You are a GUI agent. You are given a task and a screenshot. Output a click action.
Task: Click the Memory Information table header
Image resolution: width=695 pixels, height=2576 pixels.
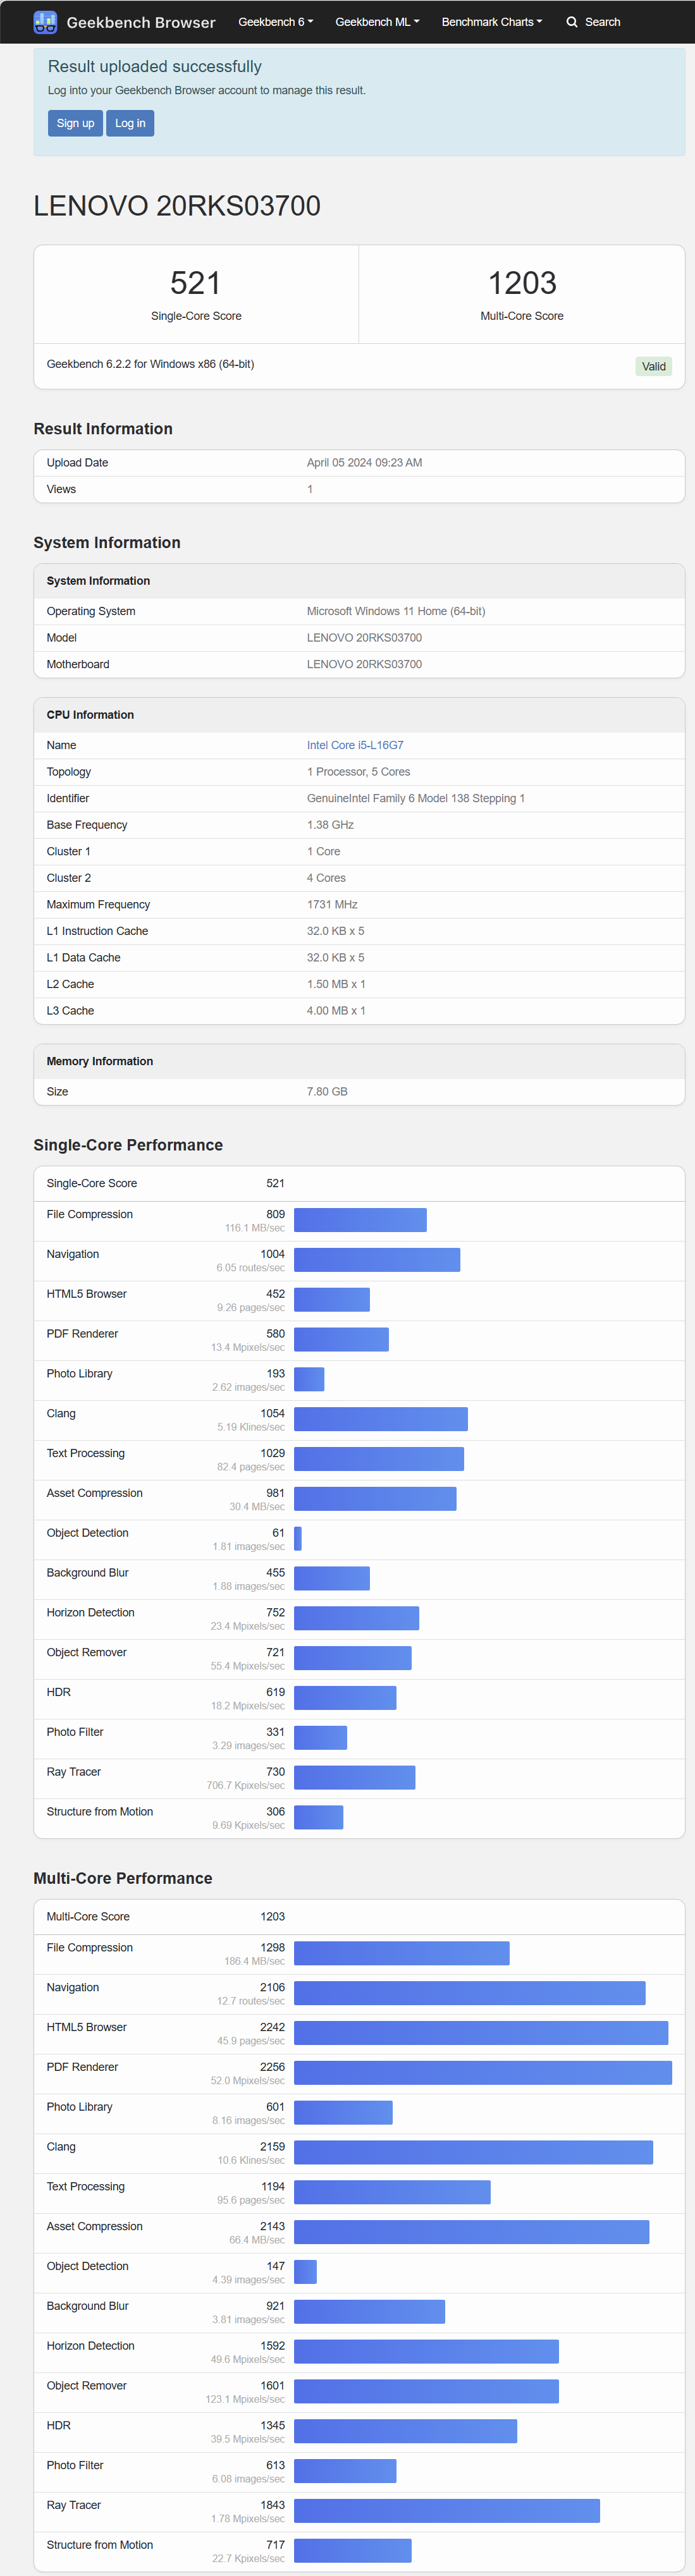(x=359, y=1061)
